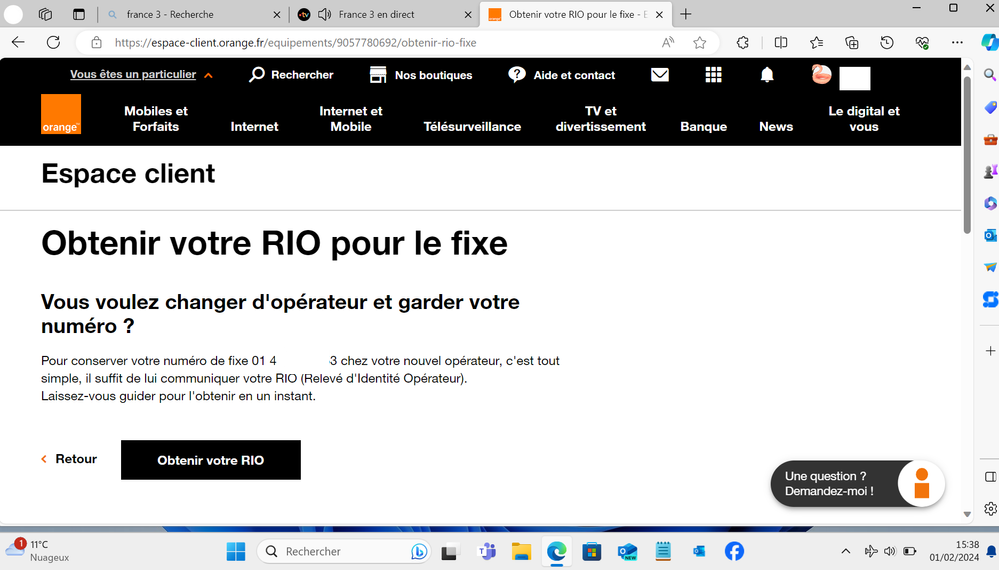Open the weather widget showing 11°C
The image size is (999, 570).
pos(37,551)
